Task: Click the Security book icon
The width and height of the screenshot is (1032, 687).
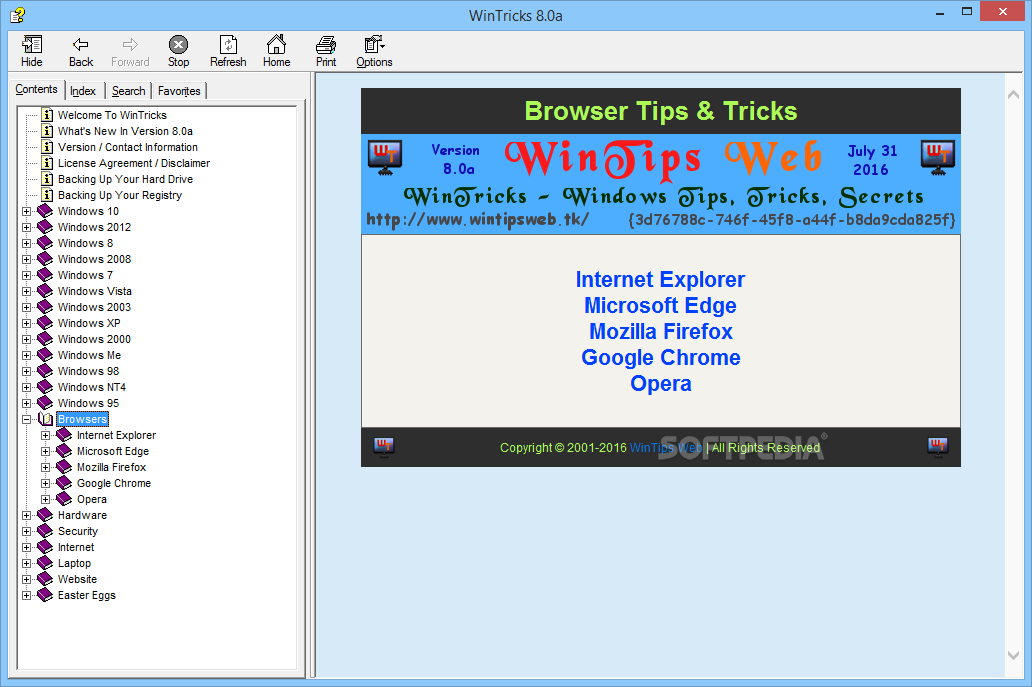Action: [45, 531]
